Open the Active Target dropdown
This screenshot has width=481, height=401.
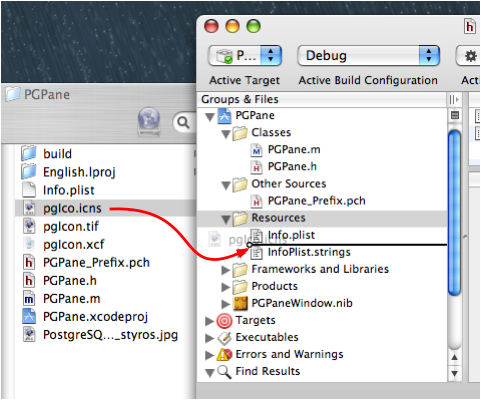coord(245,56)
